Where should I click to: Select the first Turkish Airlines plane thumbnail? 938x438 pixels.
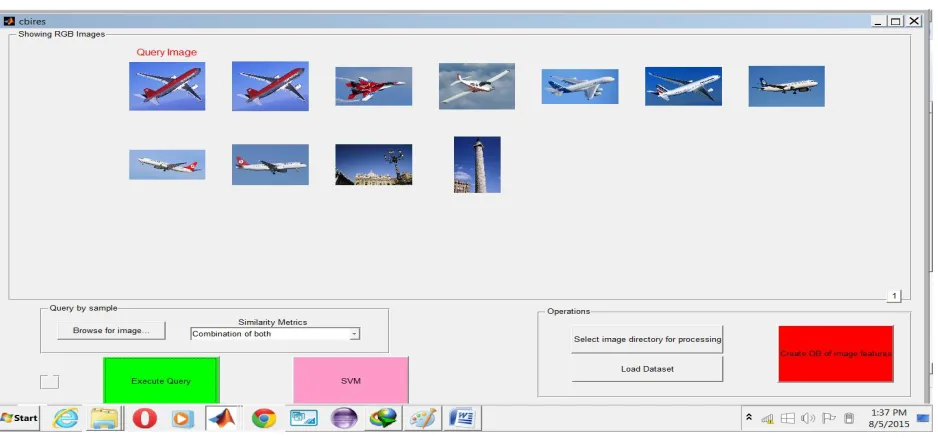(167, 165)
